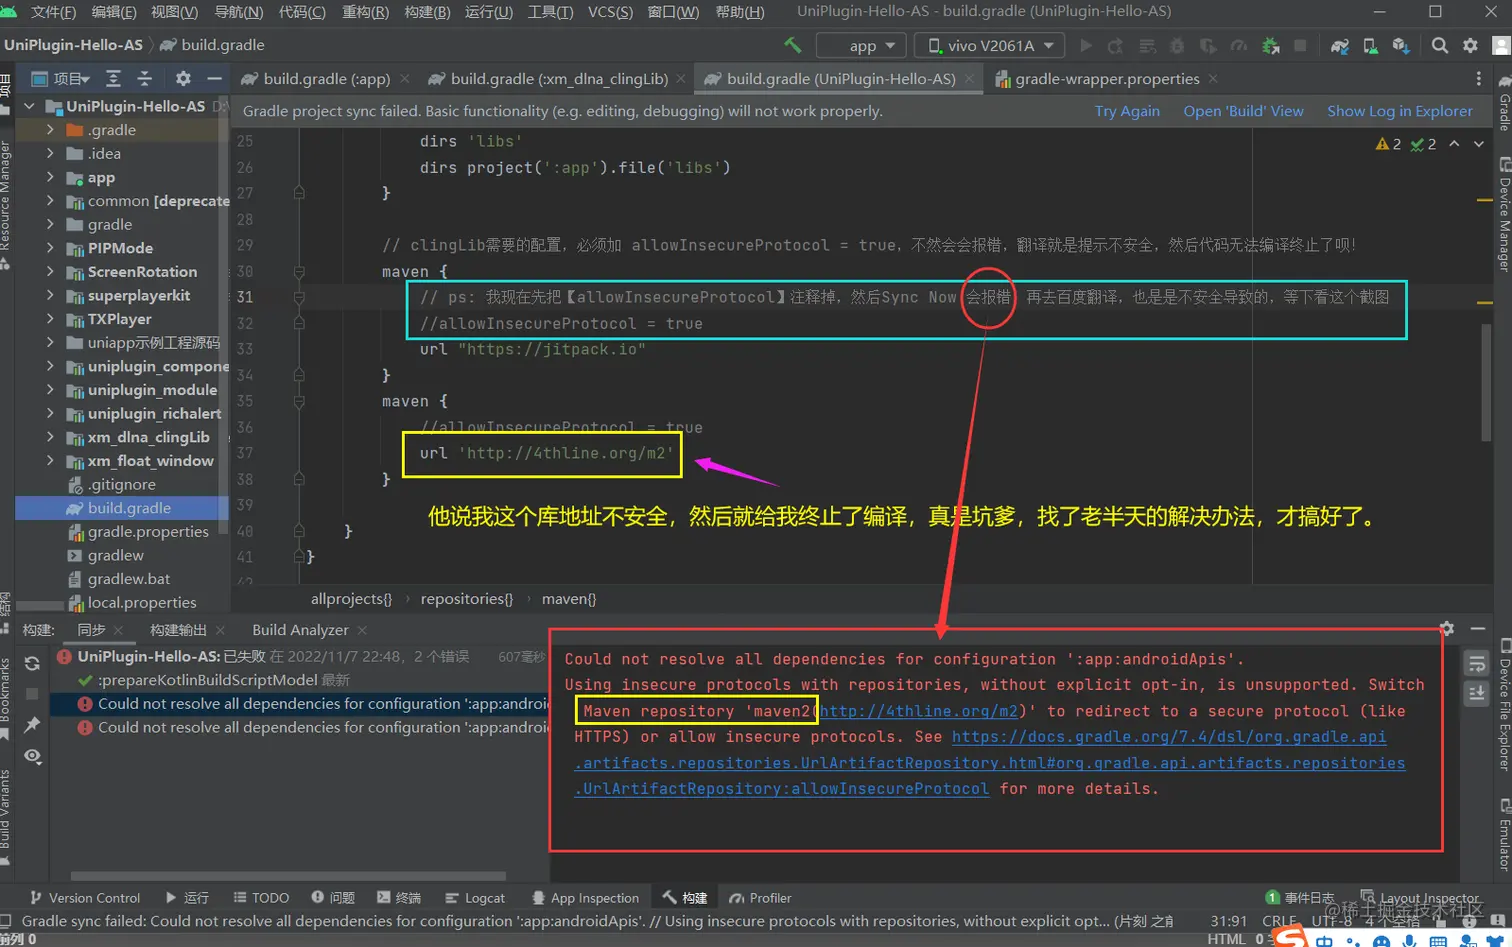The width and height of the screenshot is (1512, 947).
Task: Hide the project panel with minus icon
Action: [x=214, y=78]
